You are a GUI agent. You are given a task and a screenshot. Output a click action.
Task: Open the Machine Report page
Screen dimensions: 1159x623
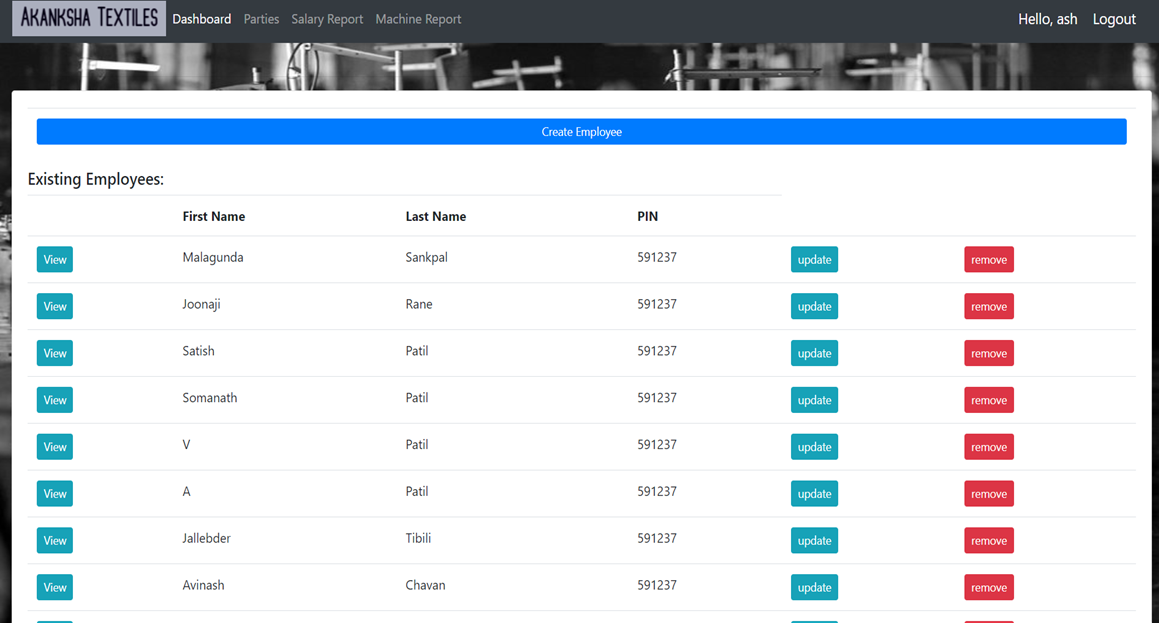tap(418, 18)
